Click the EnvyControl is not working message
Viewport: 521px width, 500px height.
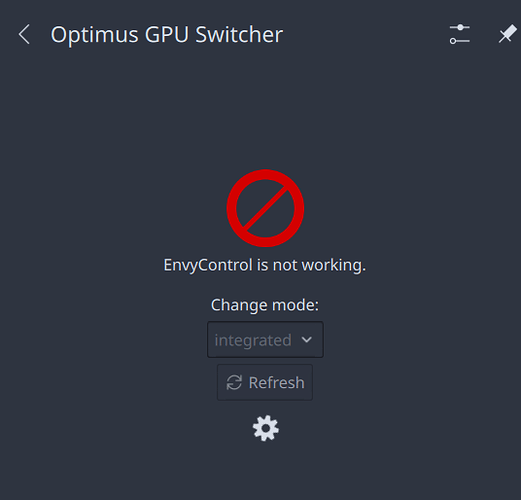[x=265, y=265]
